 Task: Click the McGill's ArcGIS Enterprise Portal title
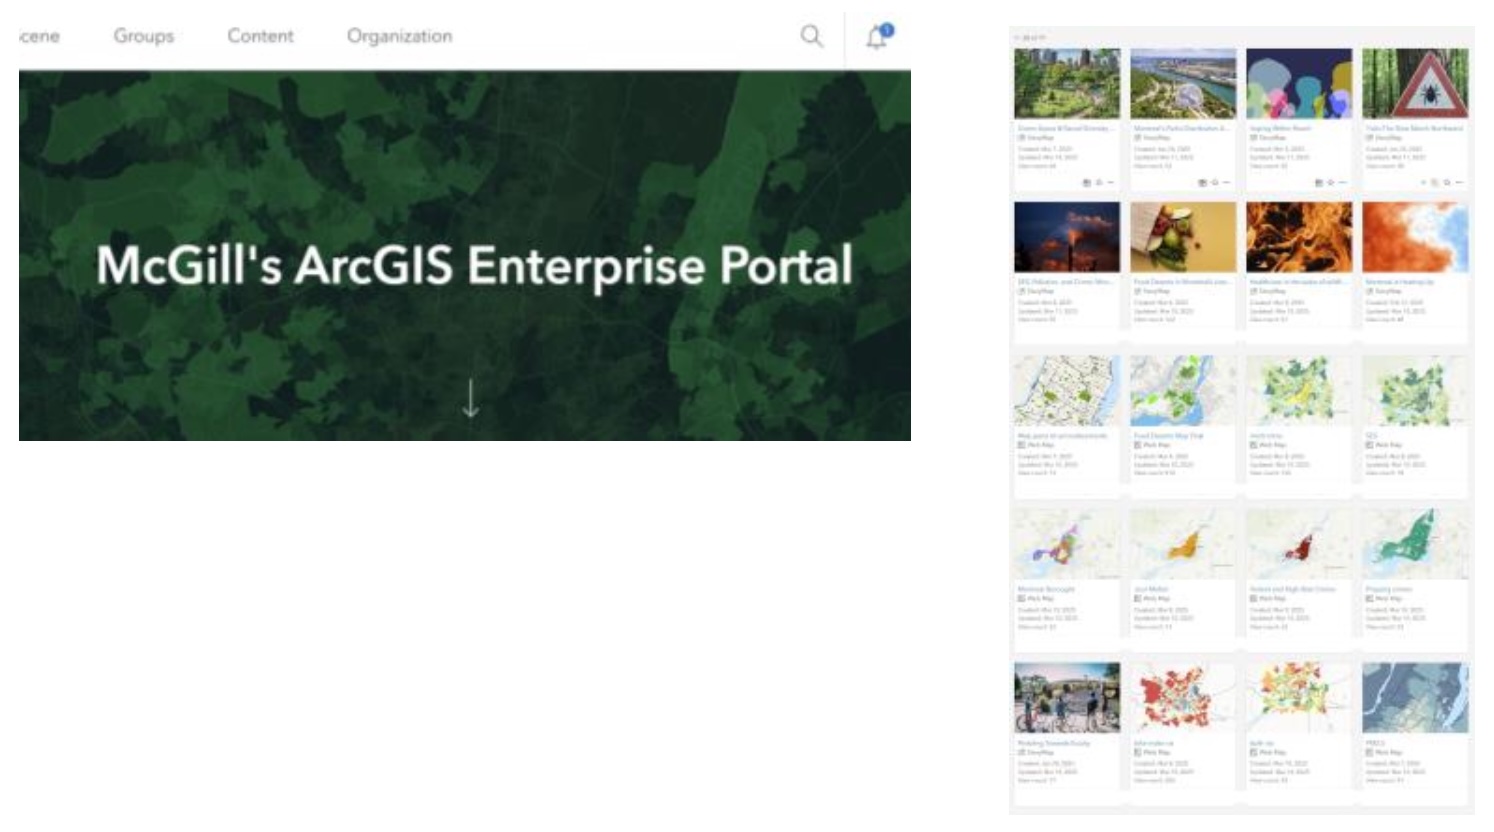(474, 265)
